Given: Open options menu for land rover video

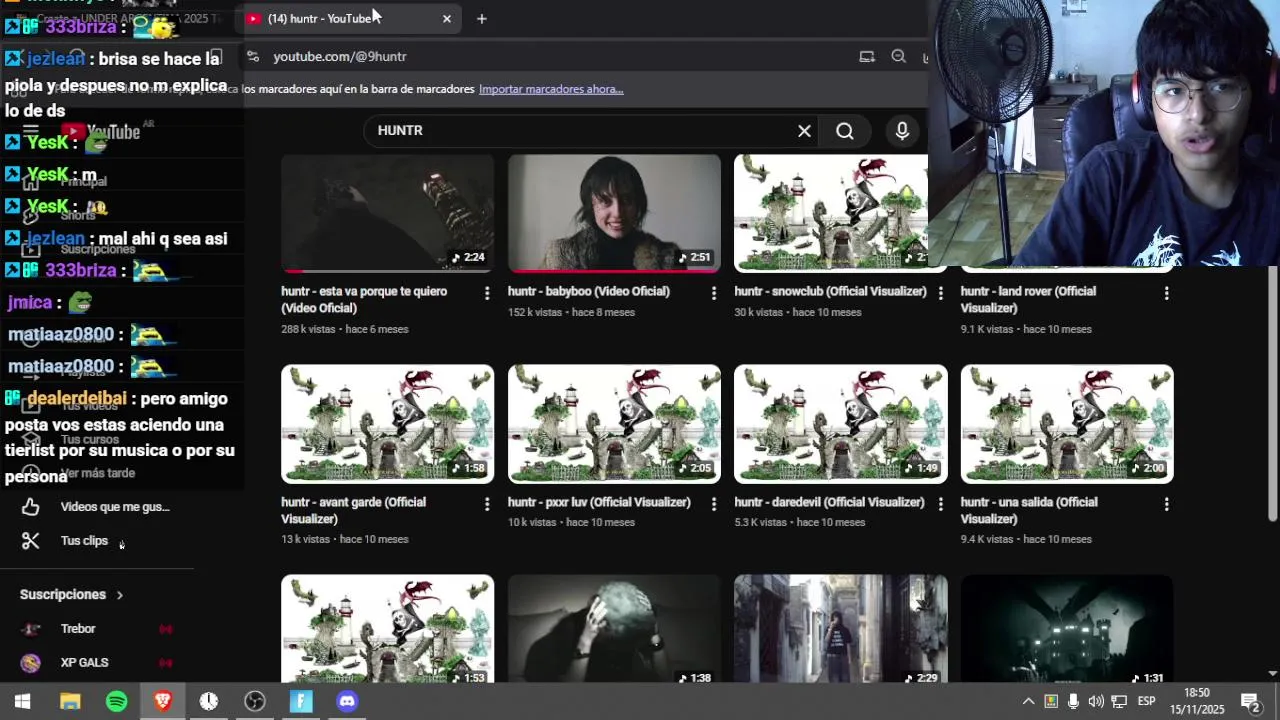Looking at the screenshot, I should click(1166, 293).
